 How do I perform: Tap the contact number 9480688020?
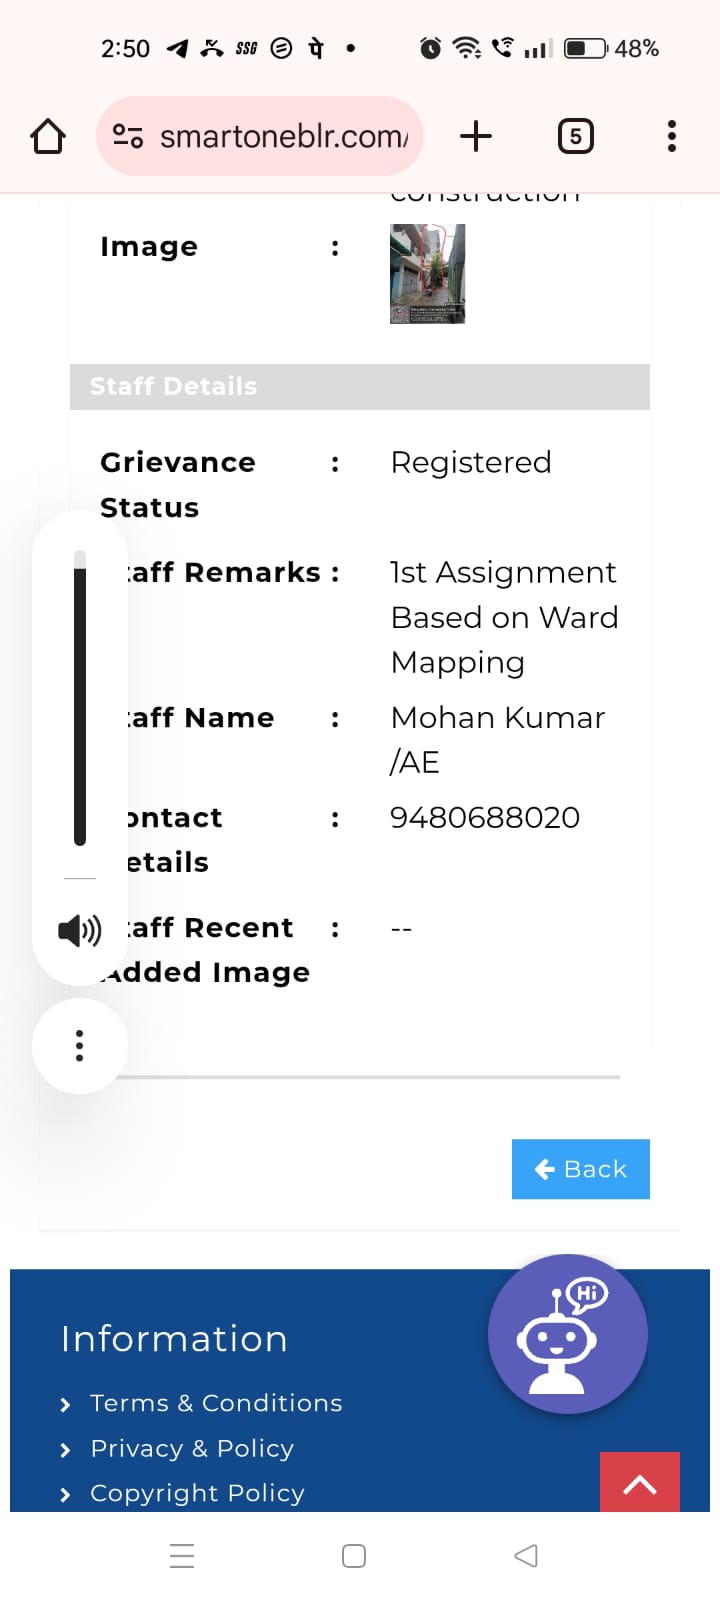(x=485, y=817)
